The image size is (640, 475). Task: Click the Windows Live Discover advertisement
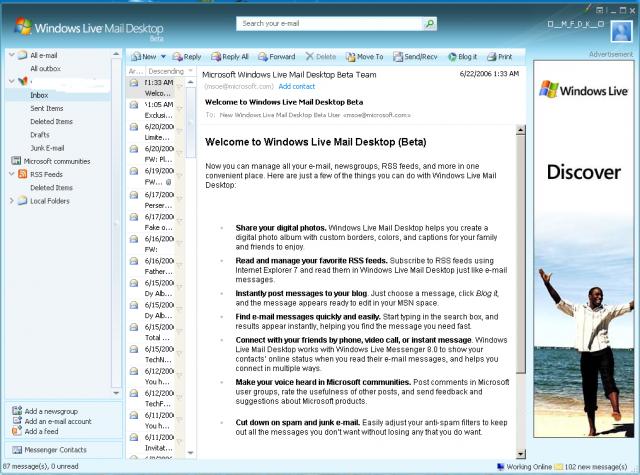(x=584, y=249)
